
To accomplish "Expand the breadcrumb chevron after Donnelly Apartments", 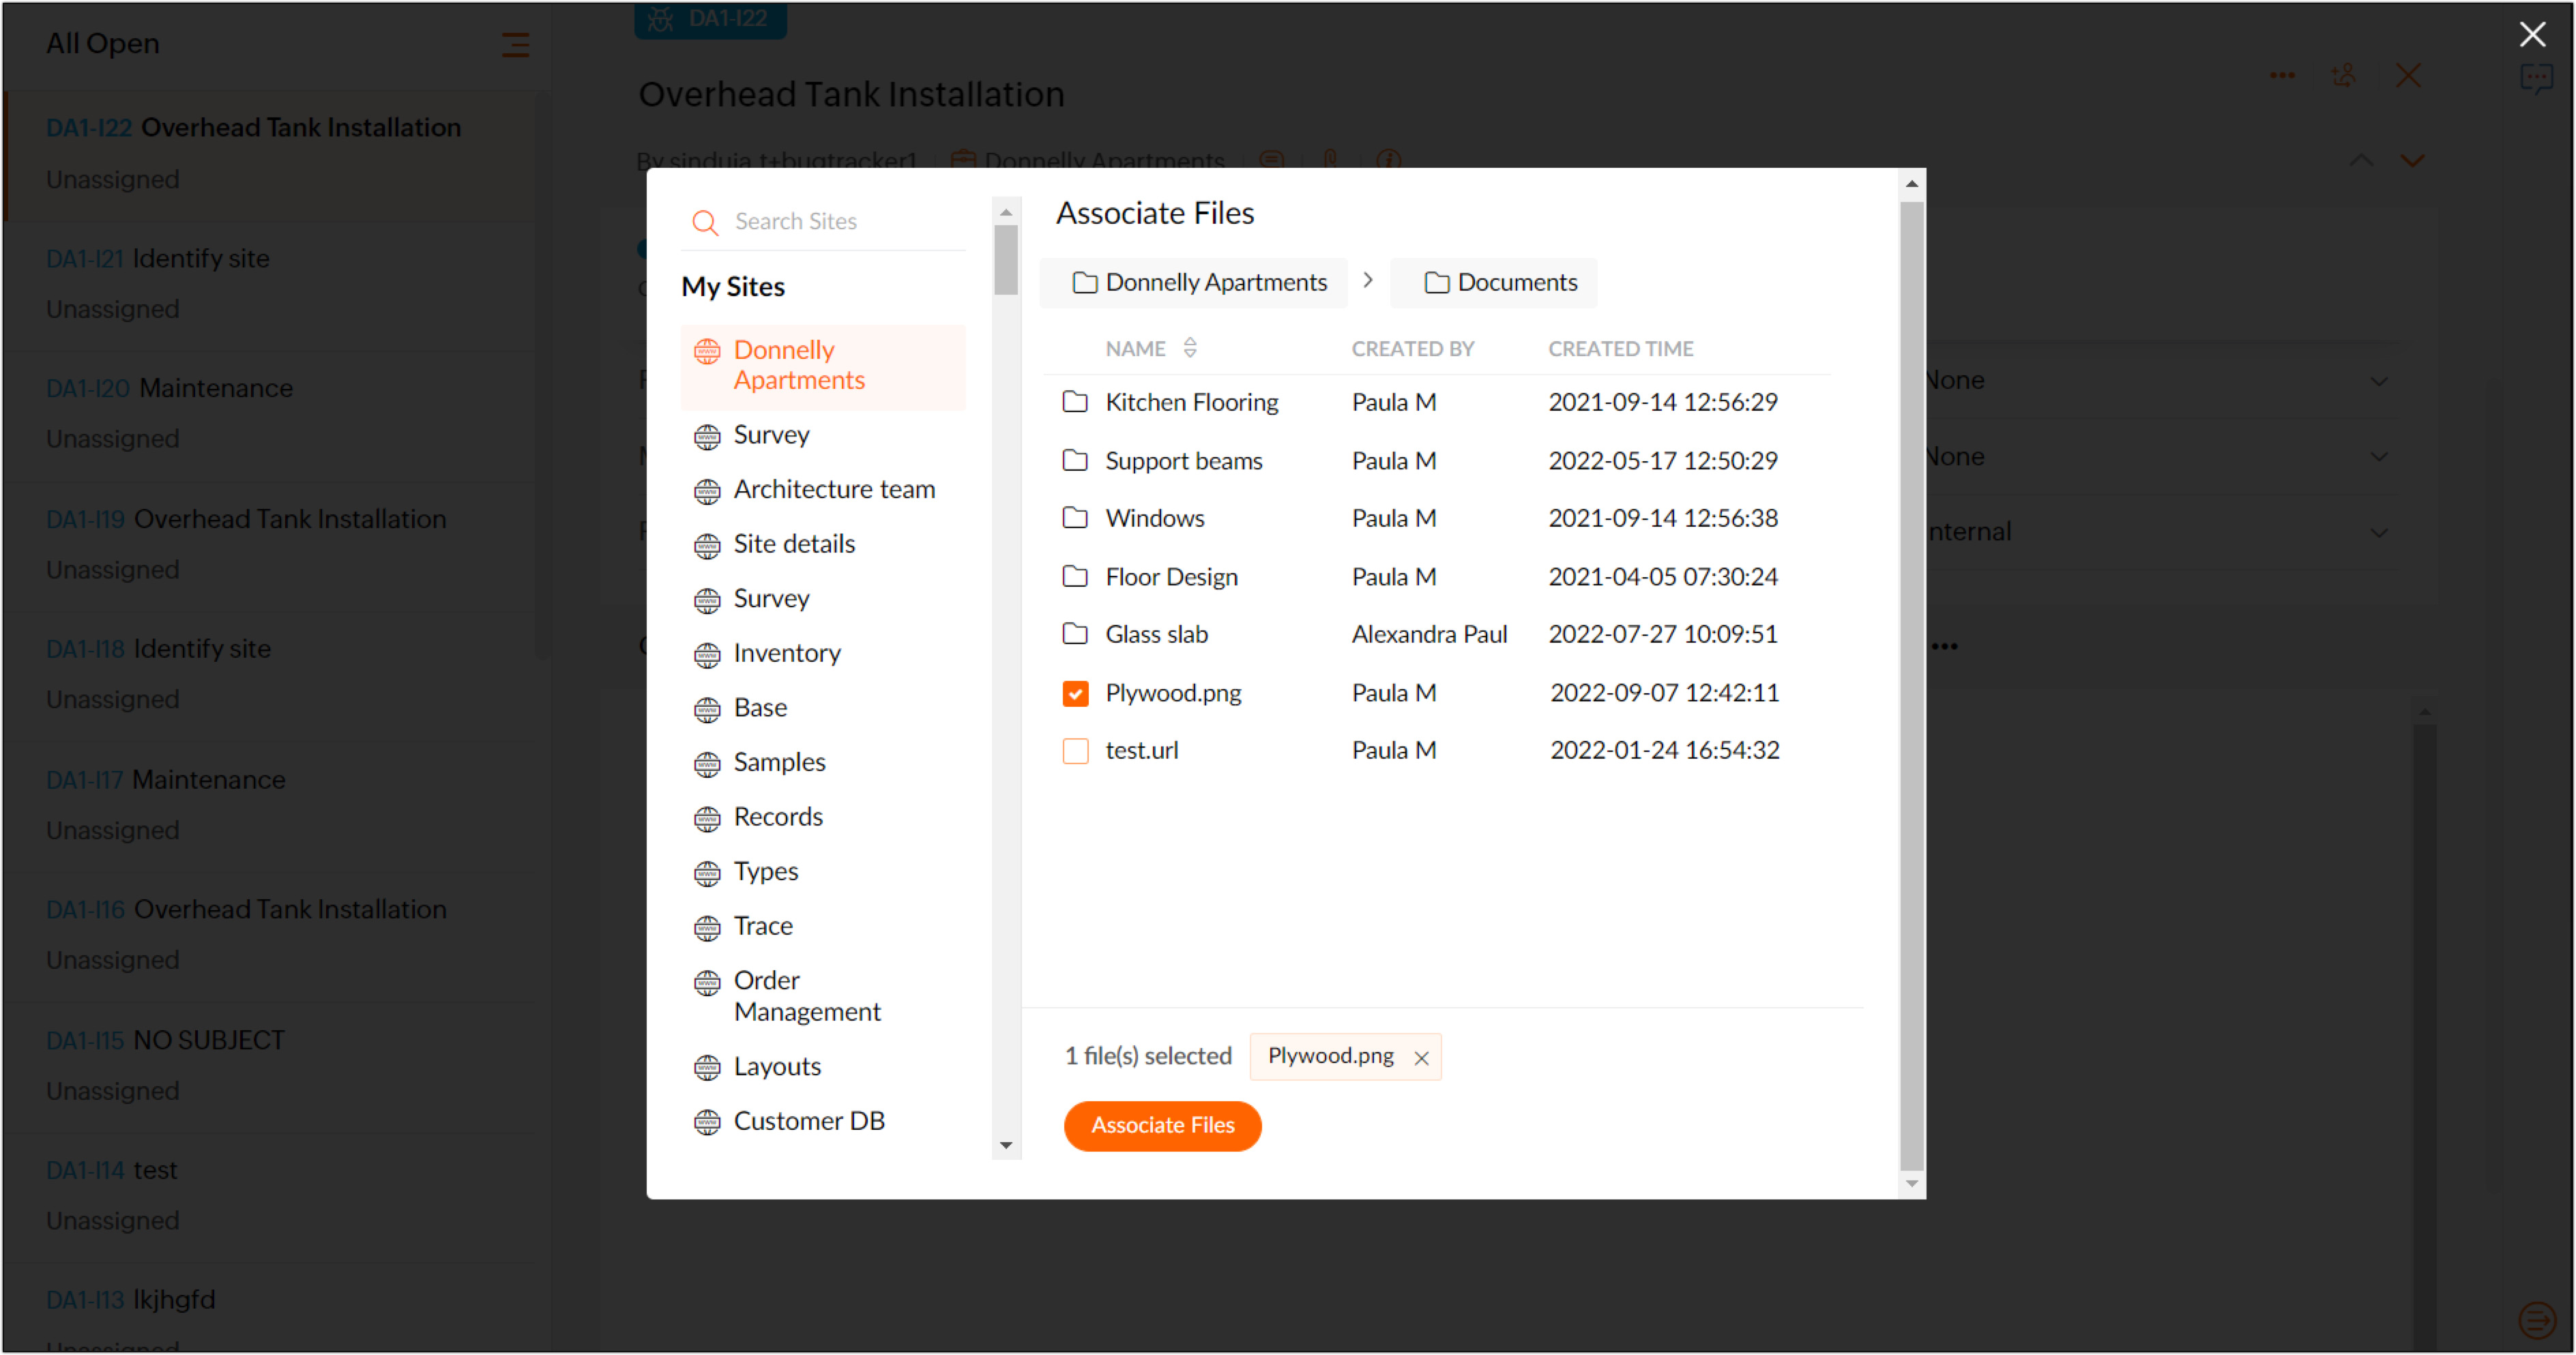I will 1367,281.
